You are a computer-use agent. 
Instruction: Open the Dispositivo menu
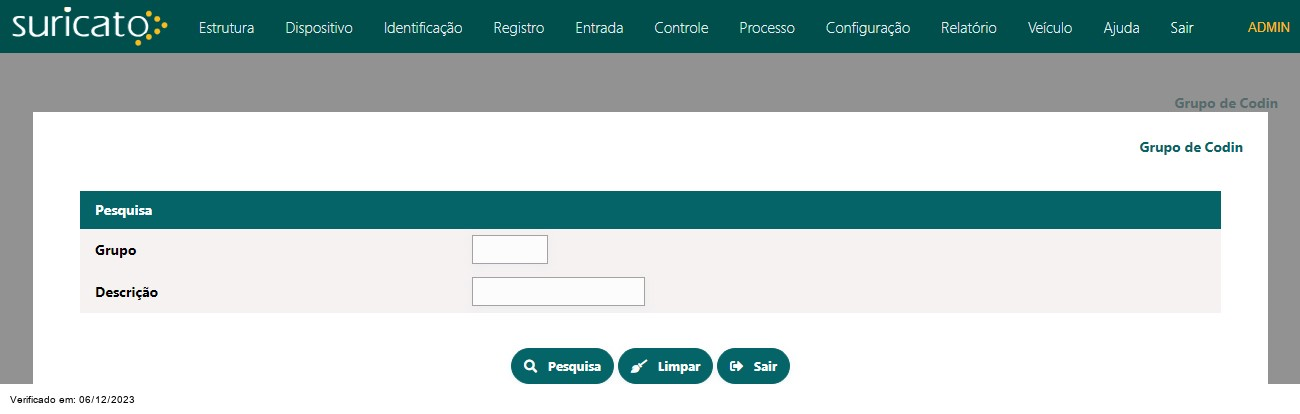[x=319, y=28]
